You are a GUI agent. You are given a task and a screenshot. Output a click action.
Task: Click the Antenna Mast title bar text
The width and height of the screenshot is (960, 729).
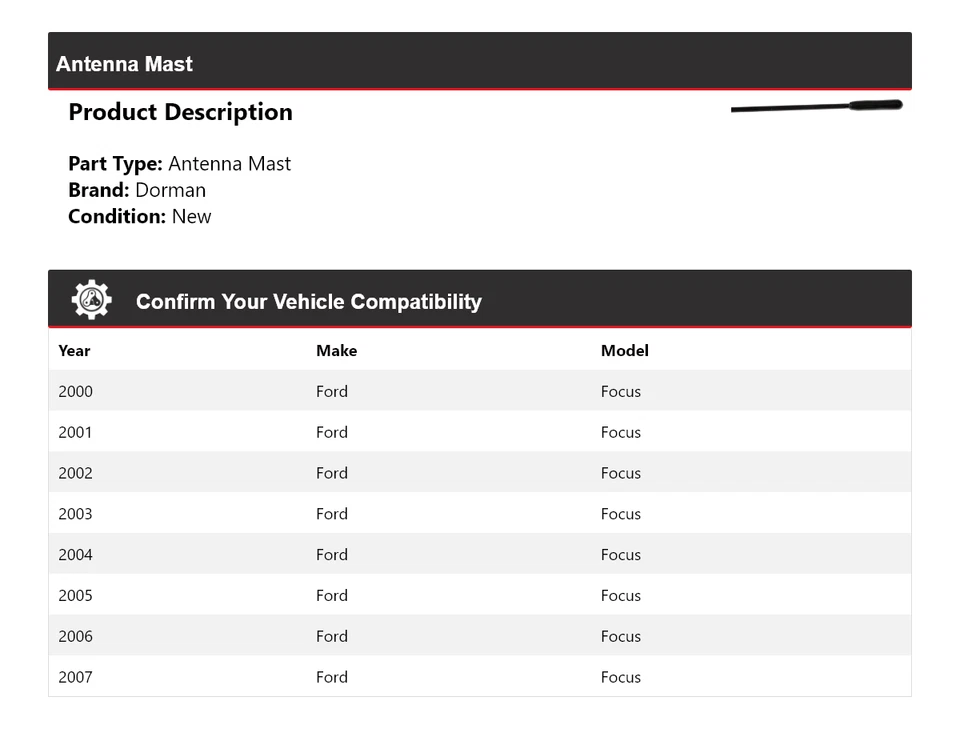pyautogui.click(x=125, y=64)
